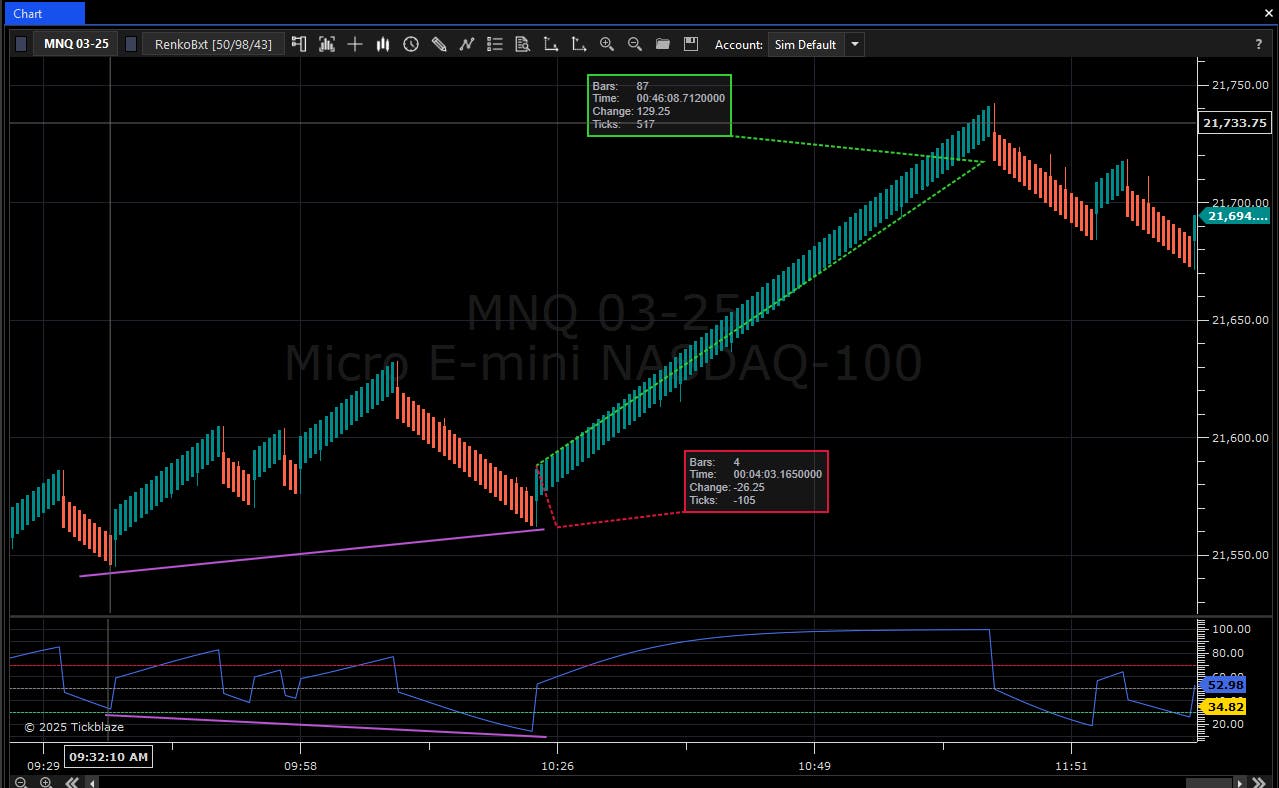Click the second axis scale icon
This screenshot has height=788, width=1279.
click(578, 44)
